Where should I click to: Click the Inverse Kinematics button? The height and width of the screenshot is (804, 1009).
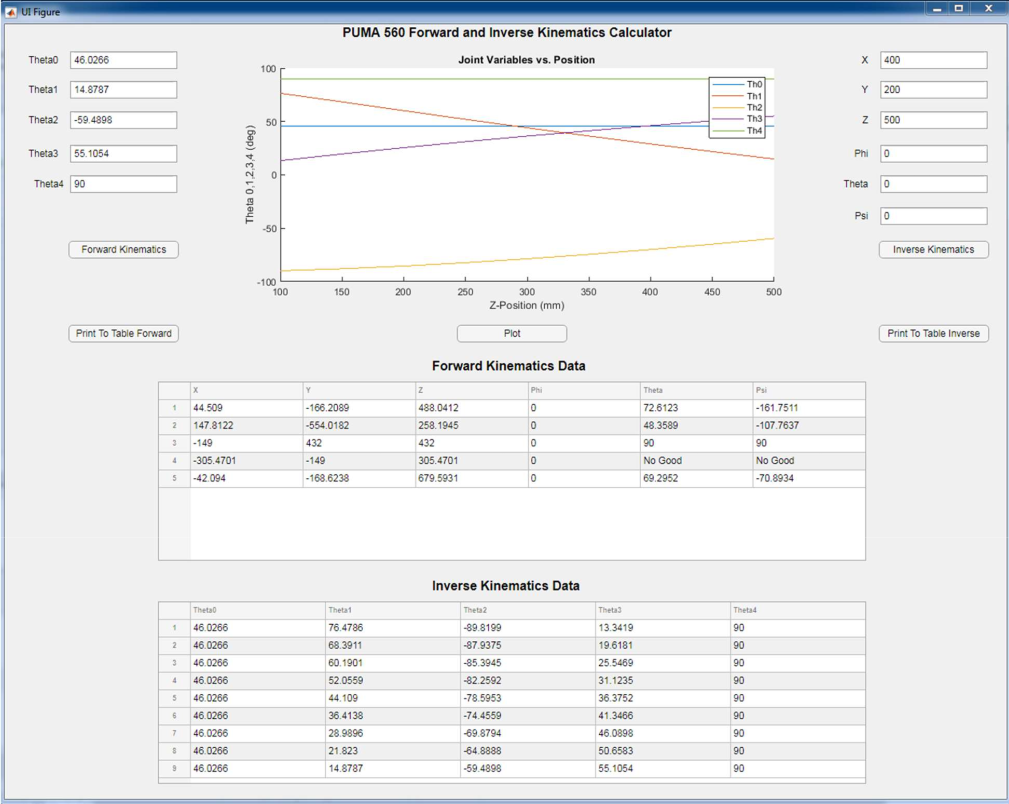[934, 250]
